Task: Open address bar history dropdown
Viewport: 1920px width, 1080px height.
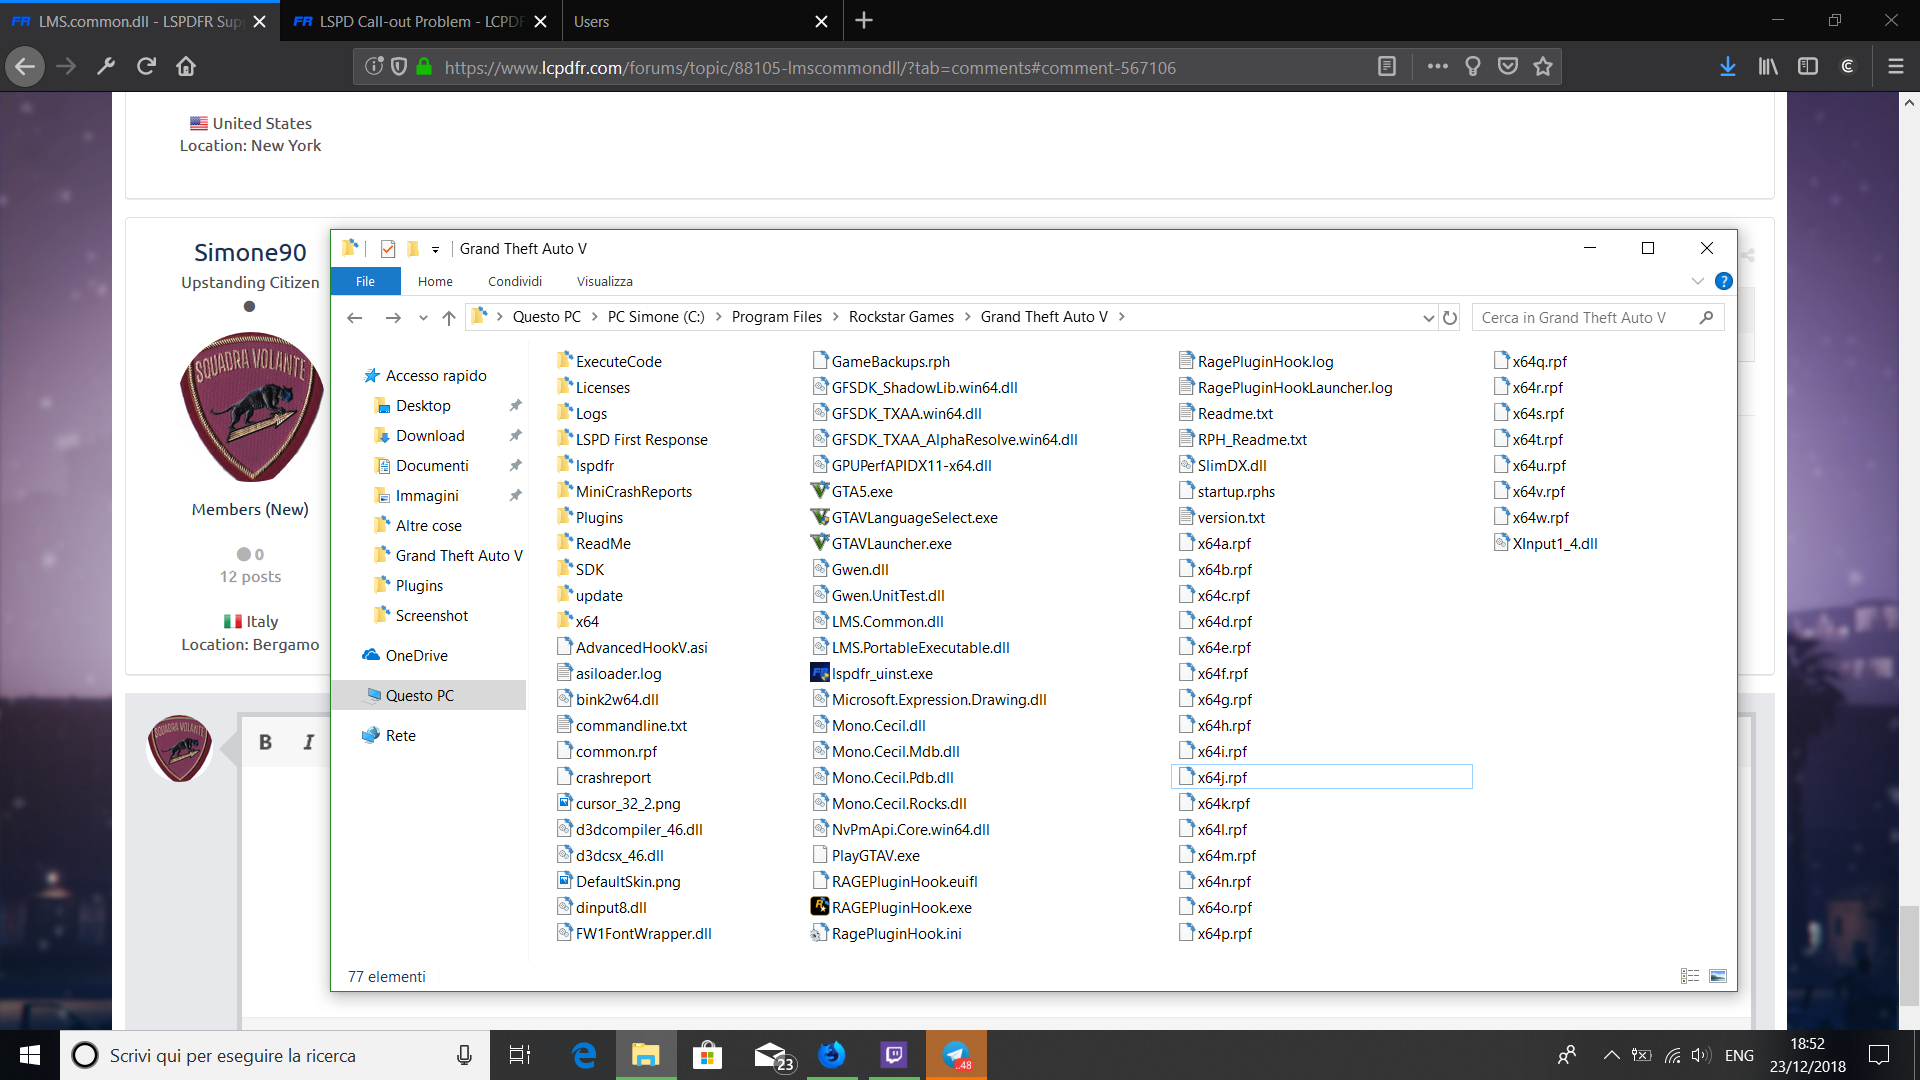Action: [x=1428, y=318]
